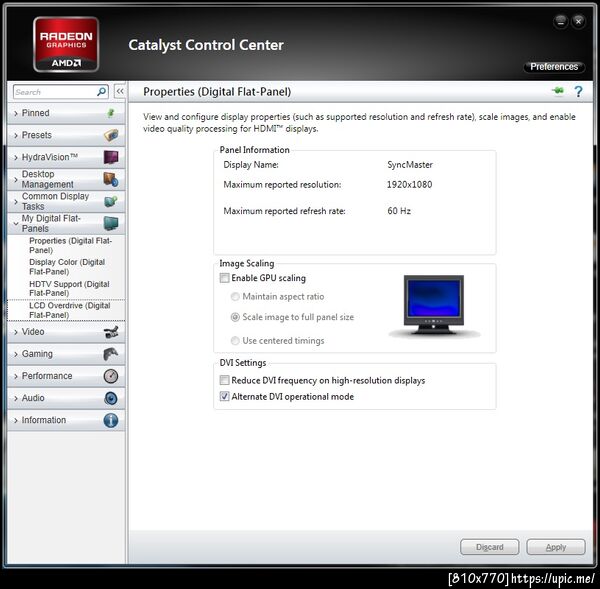Open Properties (Digital Flat-Panel) page
Screen dimensions: 600x589
pyautogui.click(x=70, y=245)
